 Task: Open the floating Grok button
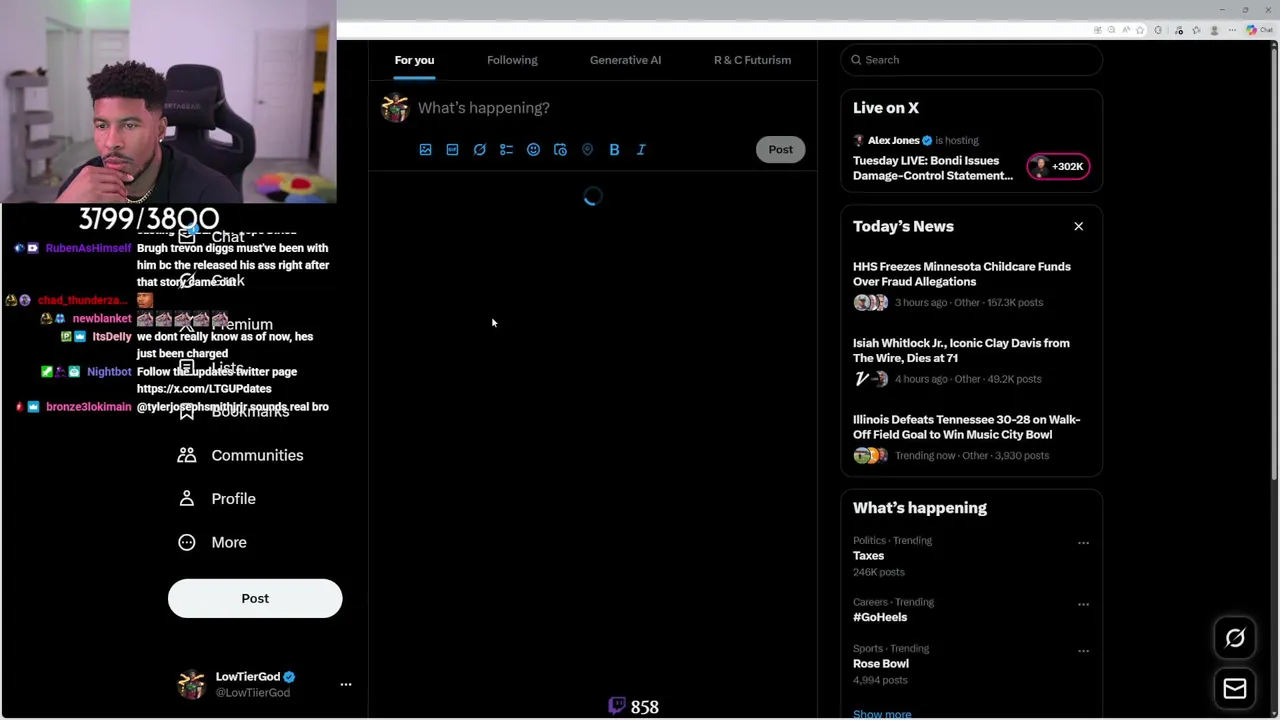1235,638
